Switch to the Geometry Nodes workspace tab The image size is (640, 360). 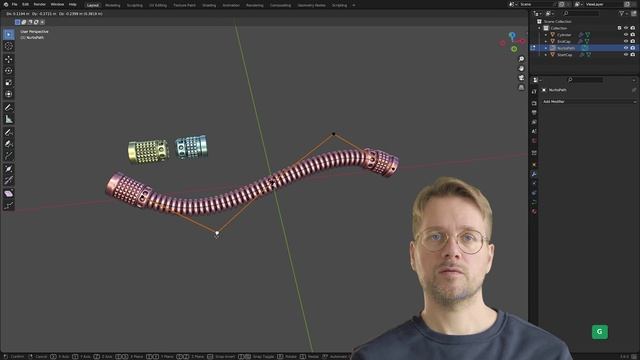point(311,5)
